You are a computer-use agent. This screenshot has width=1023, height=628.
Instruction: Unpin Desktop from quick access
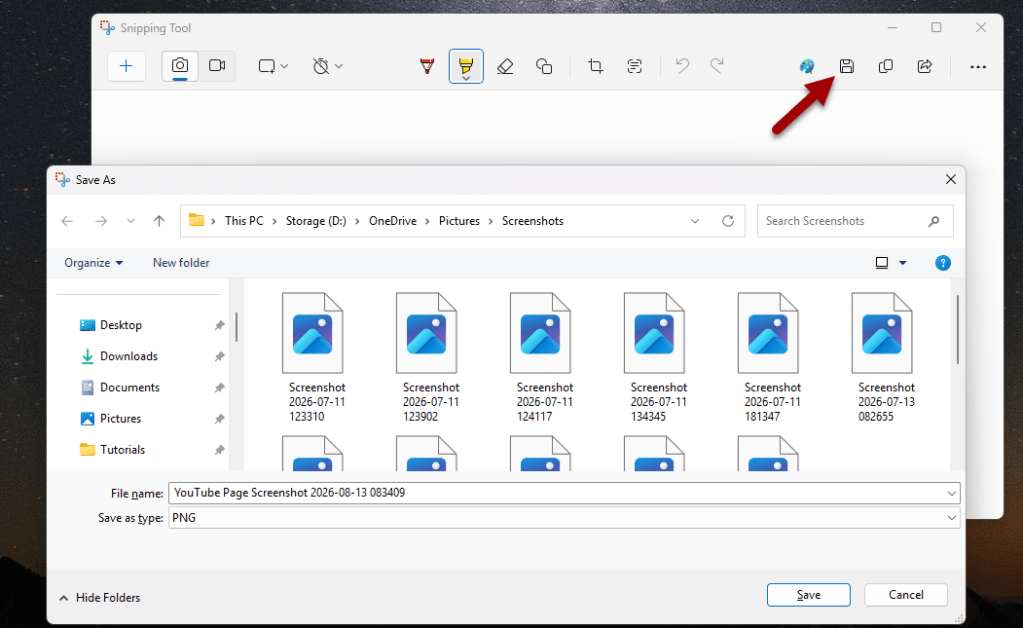[219, 325]
